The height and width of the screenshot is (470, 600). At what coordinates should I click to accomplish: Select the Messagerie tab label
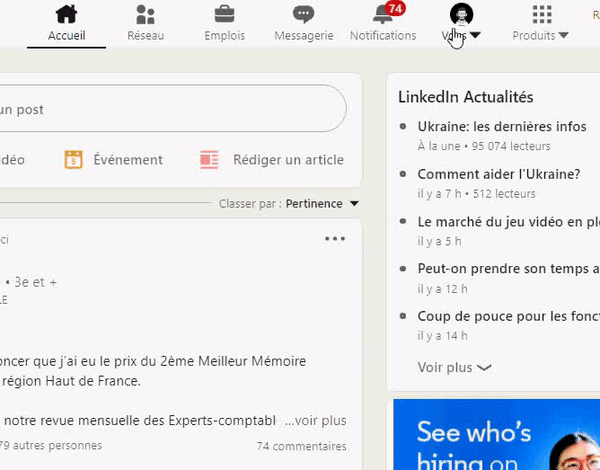[x=304, y=36]
